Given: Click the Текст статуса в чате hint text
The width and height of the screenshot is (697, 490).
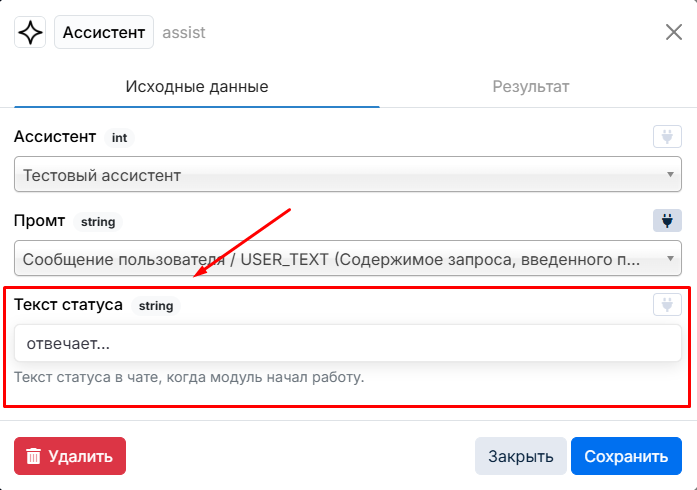Looking at the screenshot, I should point(189,377).
